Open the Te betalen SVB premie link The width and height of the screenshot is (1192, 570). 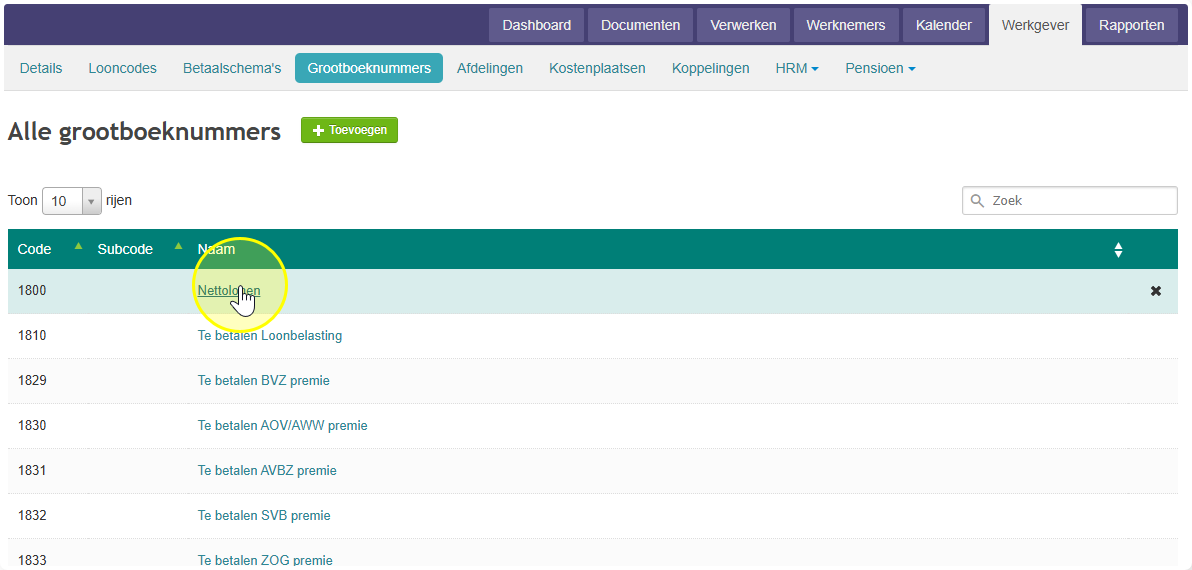click(x=264, y=515)
